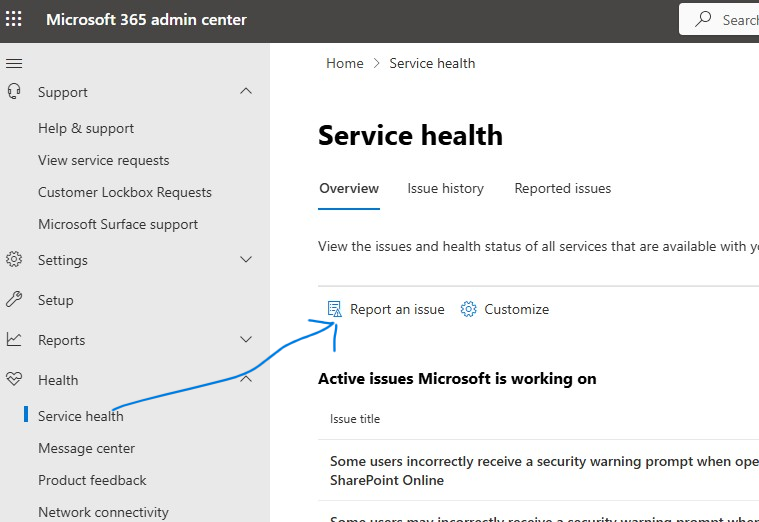Collapse the Support section chevron
This screenshot has width=759, height=522.
coord(246,91)
